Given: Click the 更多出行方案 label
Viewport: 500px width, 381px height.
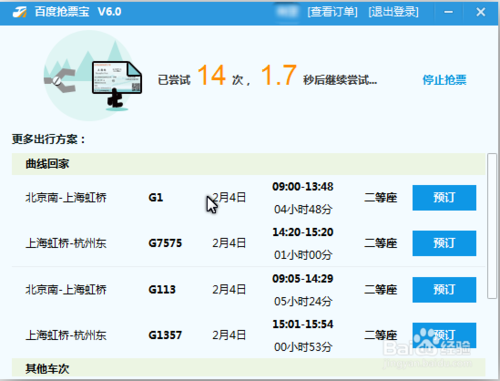Looking at the screenshot, I should coord(49,139).
